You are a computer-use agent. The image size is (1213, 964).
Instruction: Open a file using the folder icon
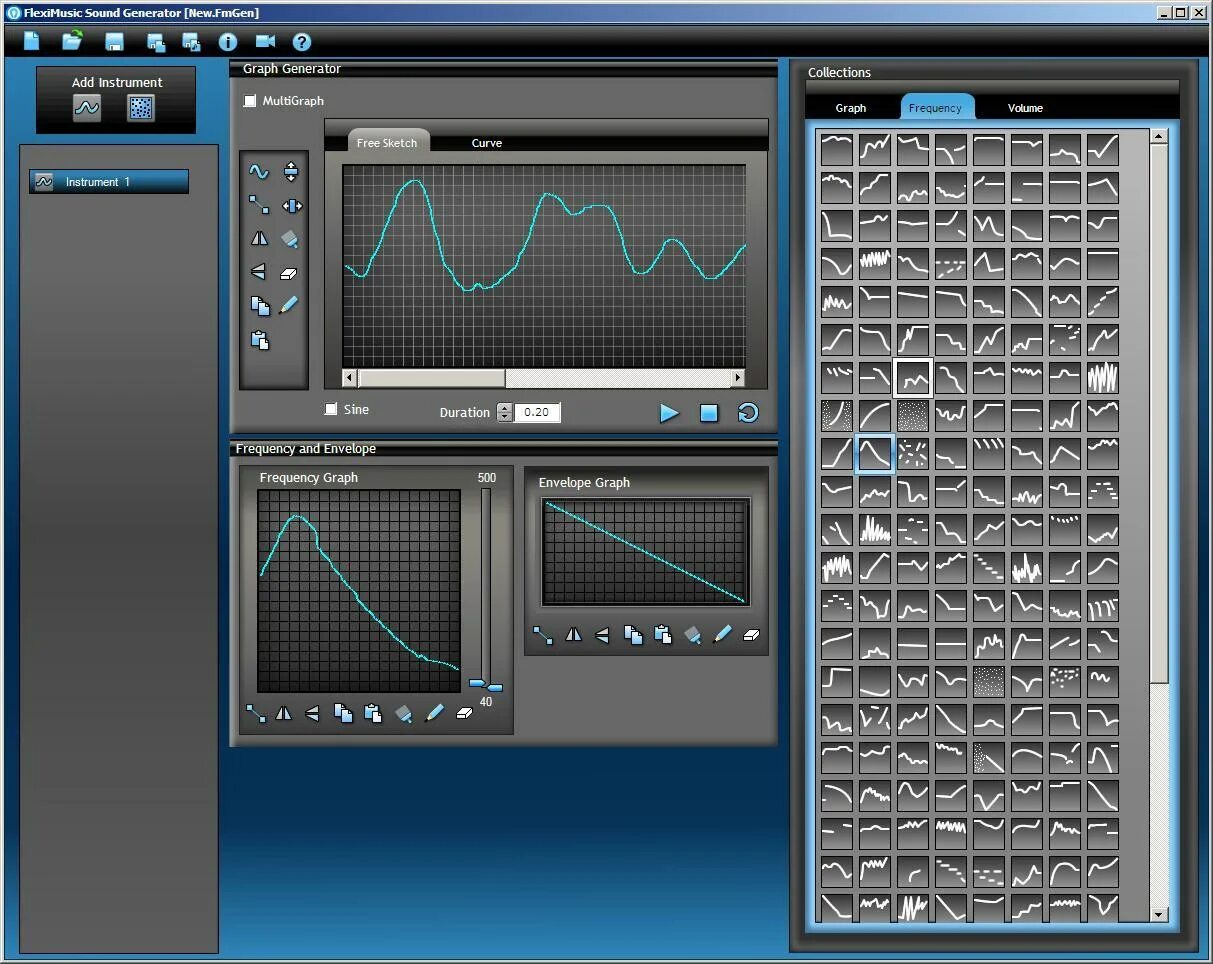click(73, 41)
